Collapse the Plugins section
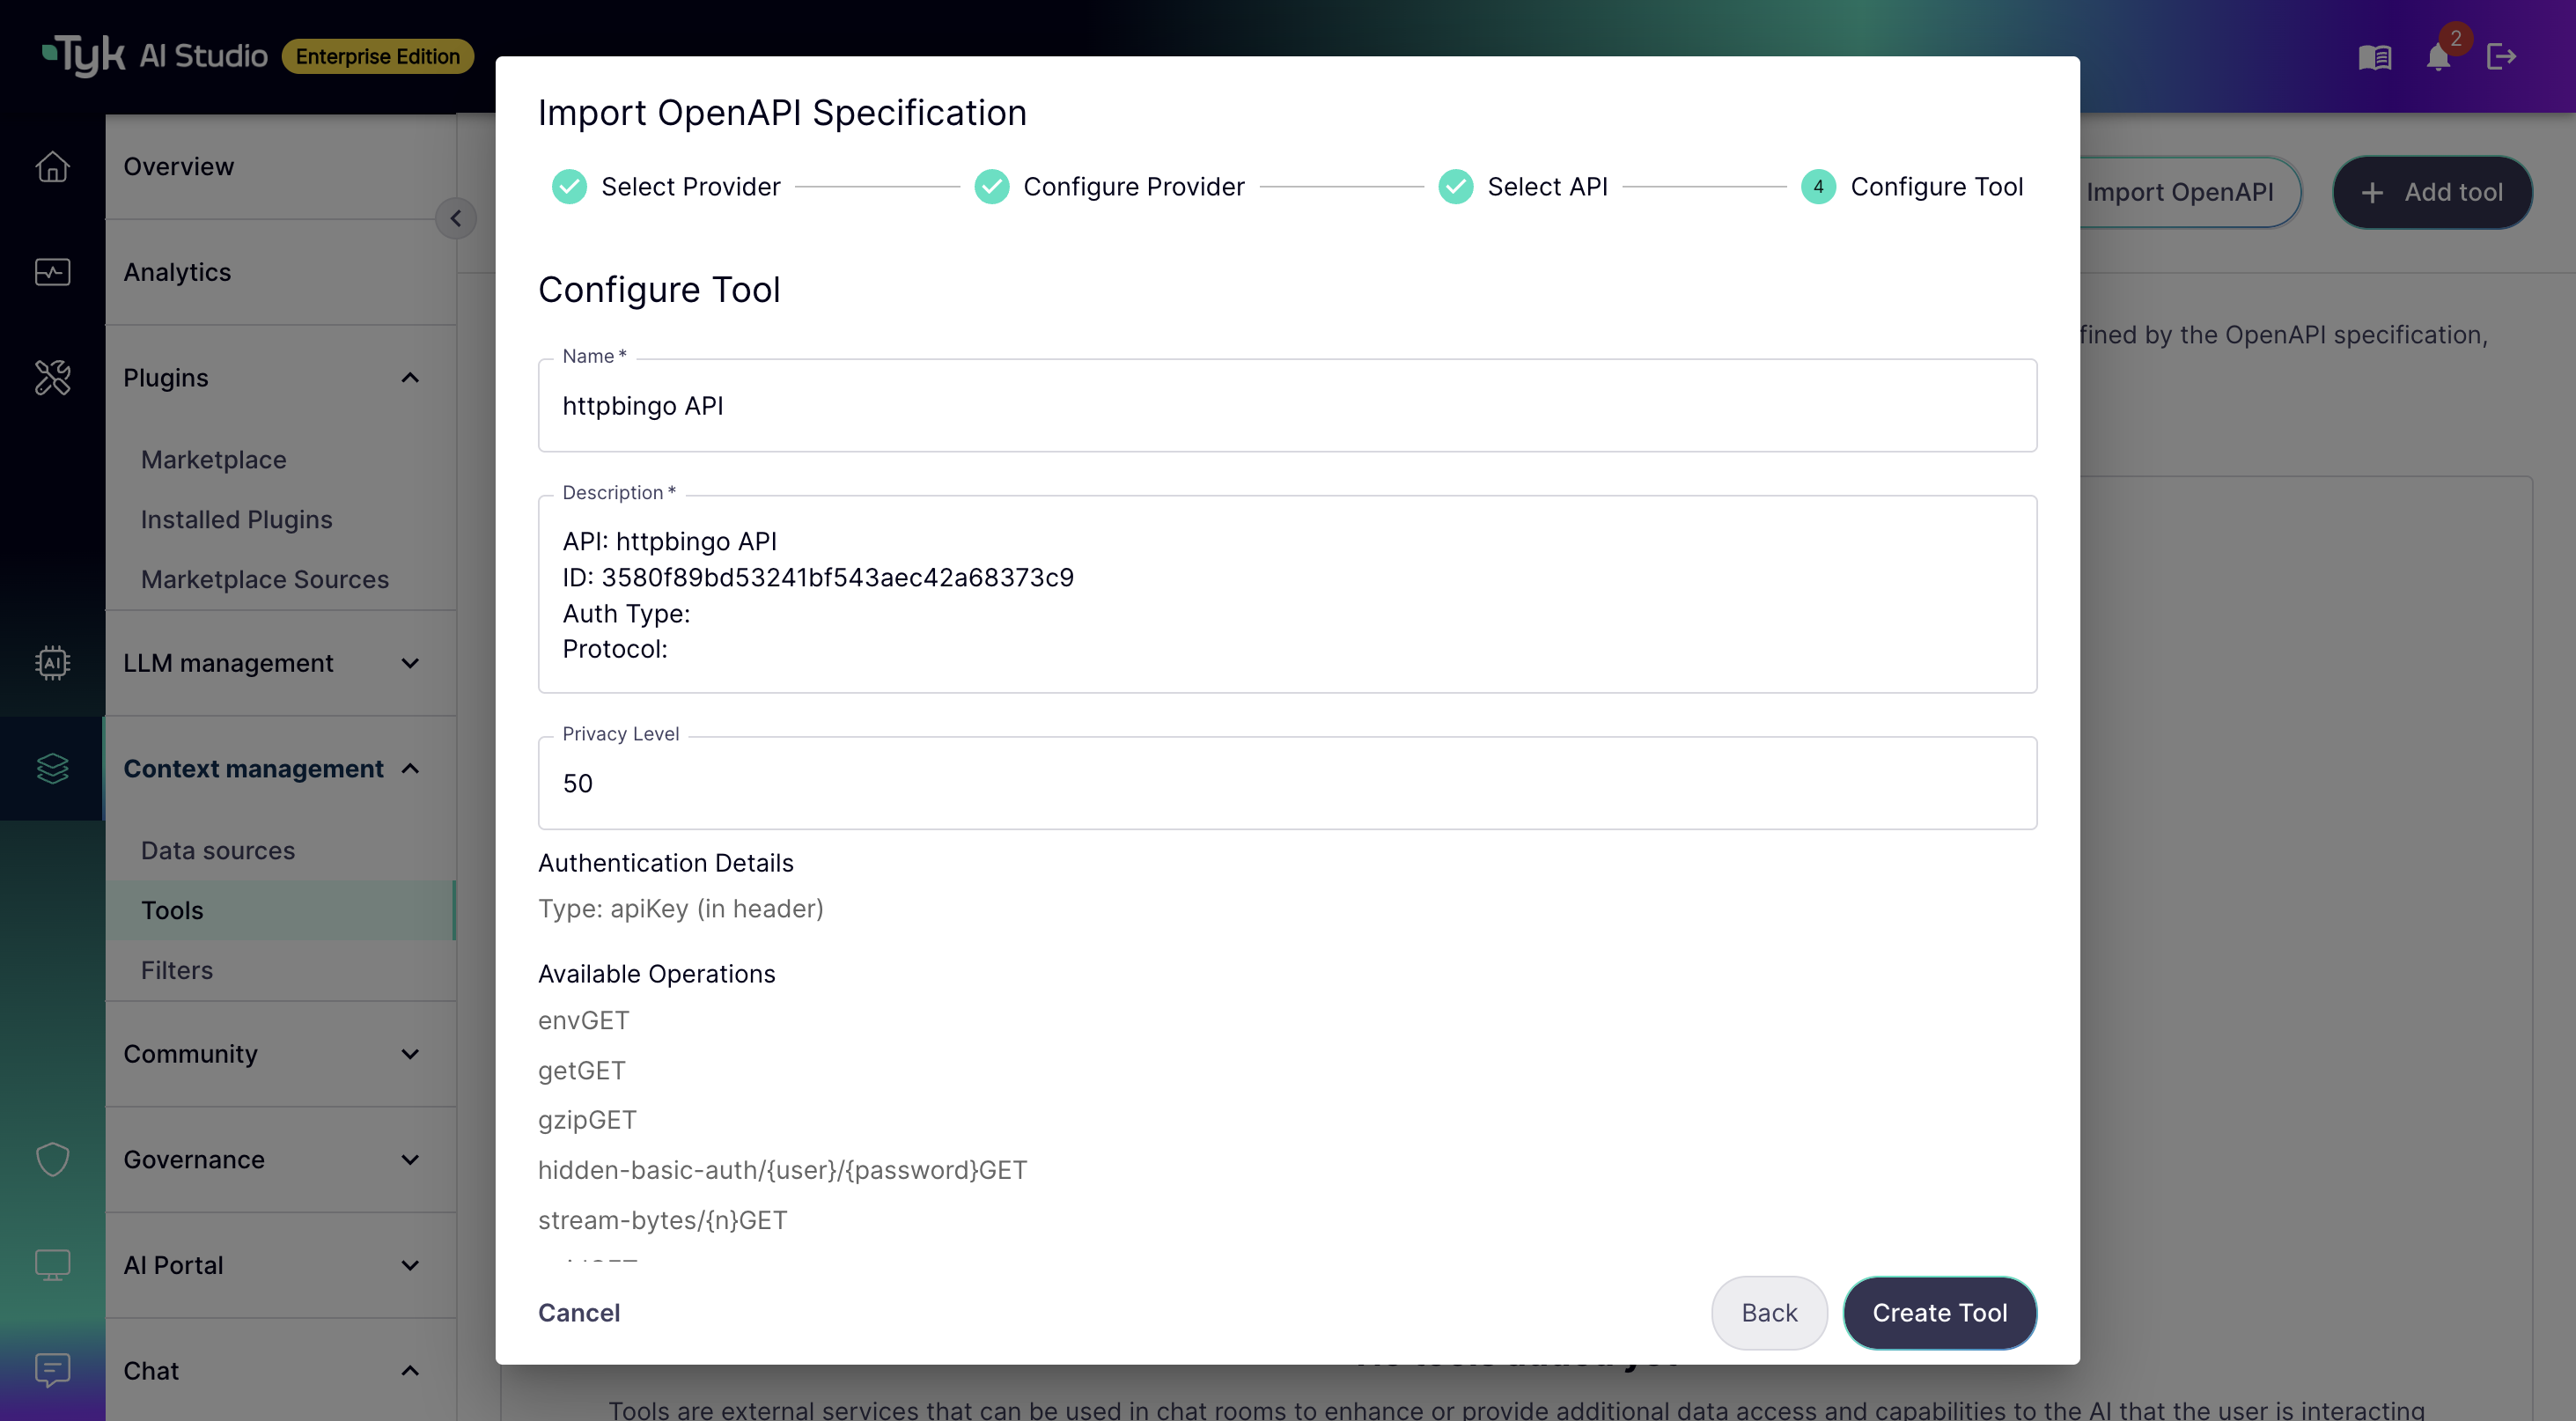The height and width of the screenshot is (1421, 2576). point(410,378)
